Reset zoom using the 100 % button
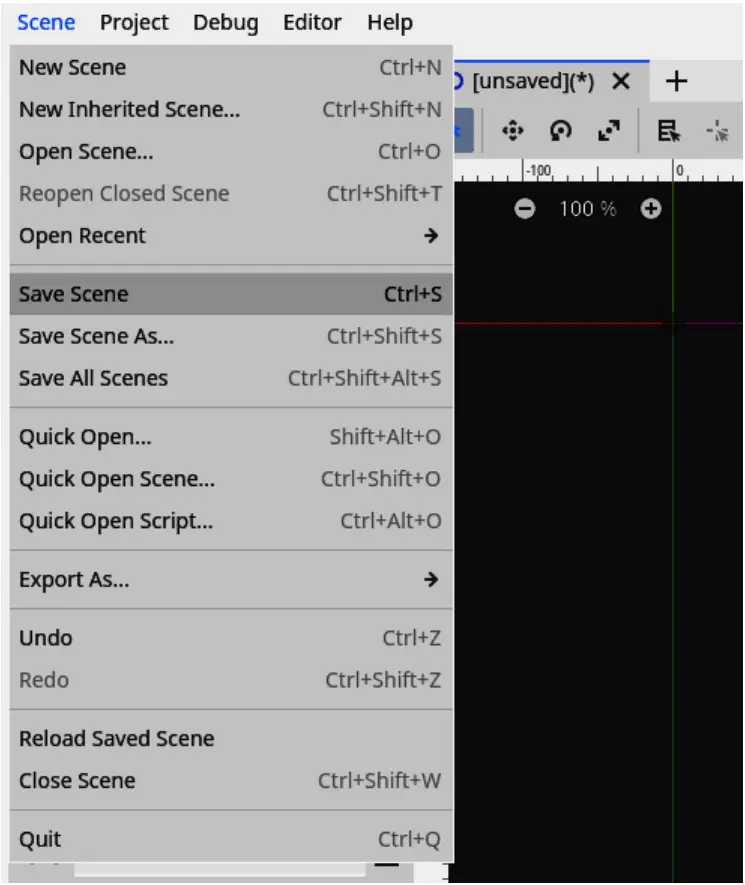Screen dimensions: 745x885 [x=588, y=209]
